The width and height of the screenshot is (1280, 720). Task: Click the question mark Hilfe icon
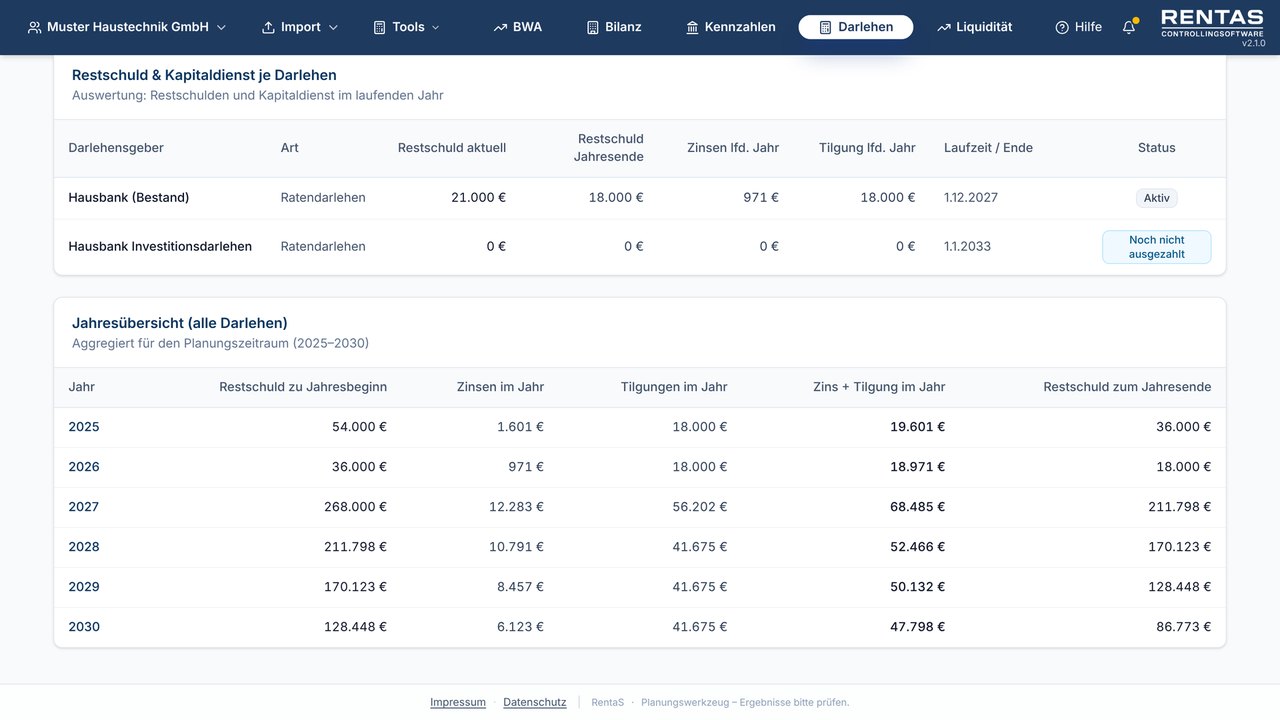click(1062, 27)
